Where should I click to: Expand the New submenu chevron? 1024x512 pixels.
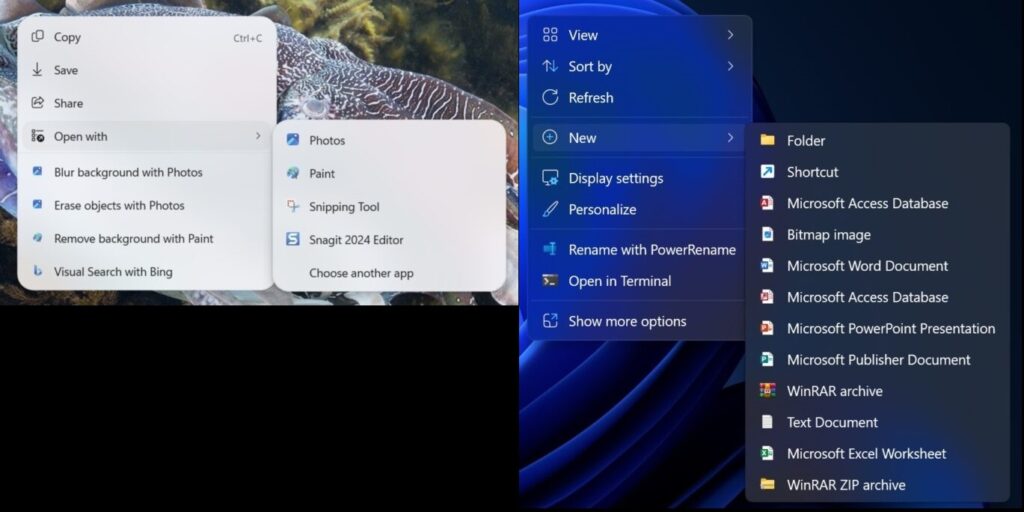(x=731, y=138)
